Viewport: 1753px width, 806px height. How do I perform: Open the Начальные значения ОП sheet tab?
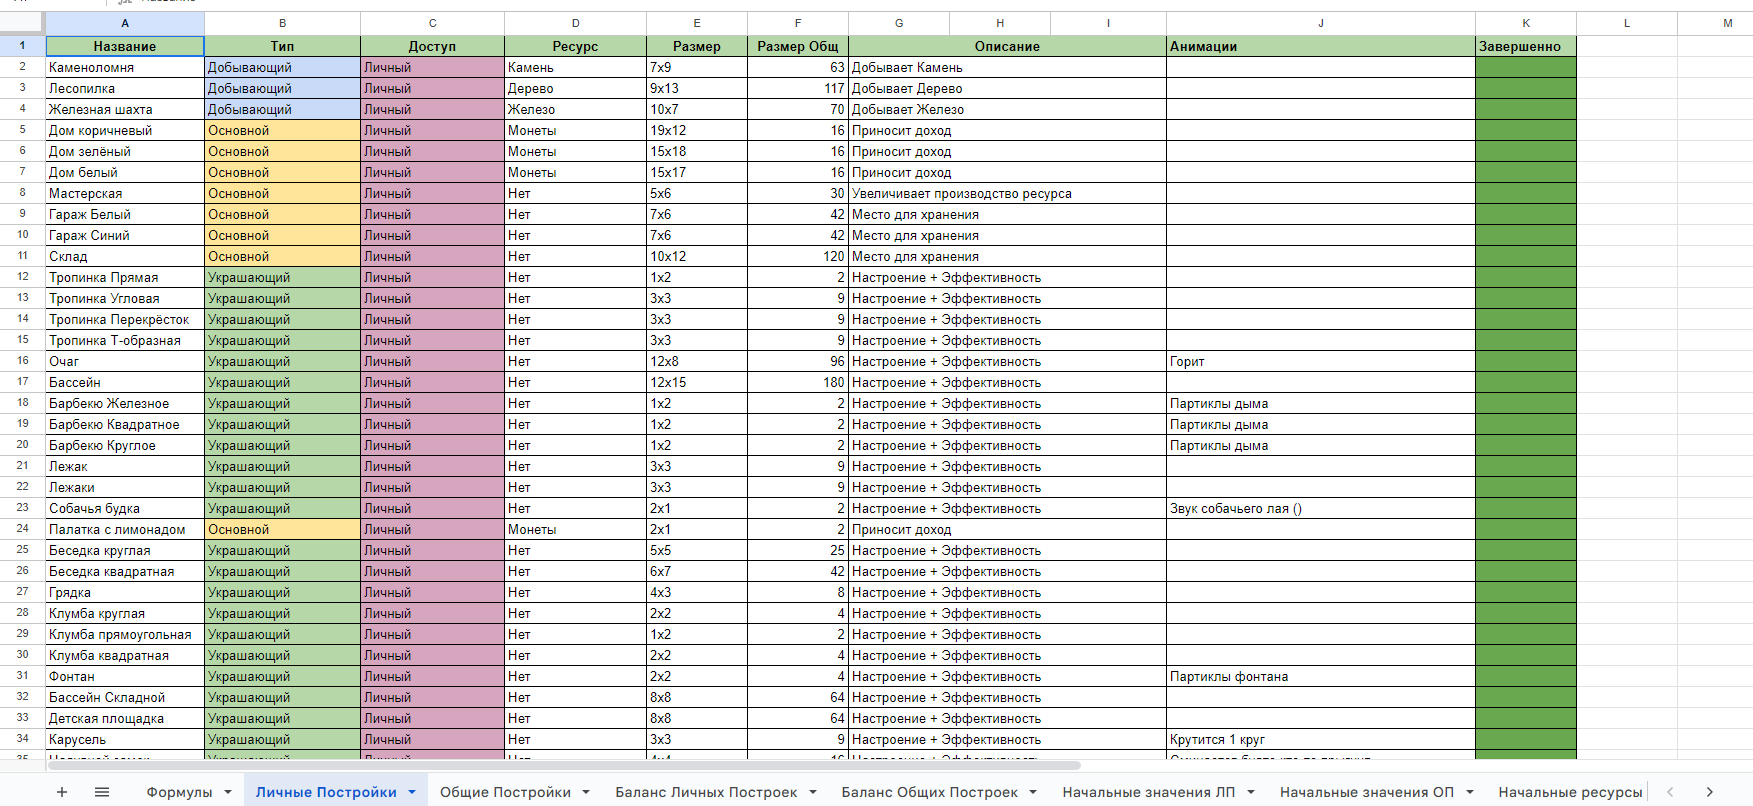click(1367, 792)
